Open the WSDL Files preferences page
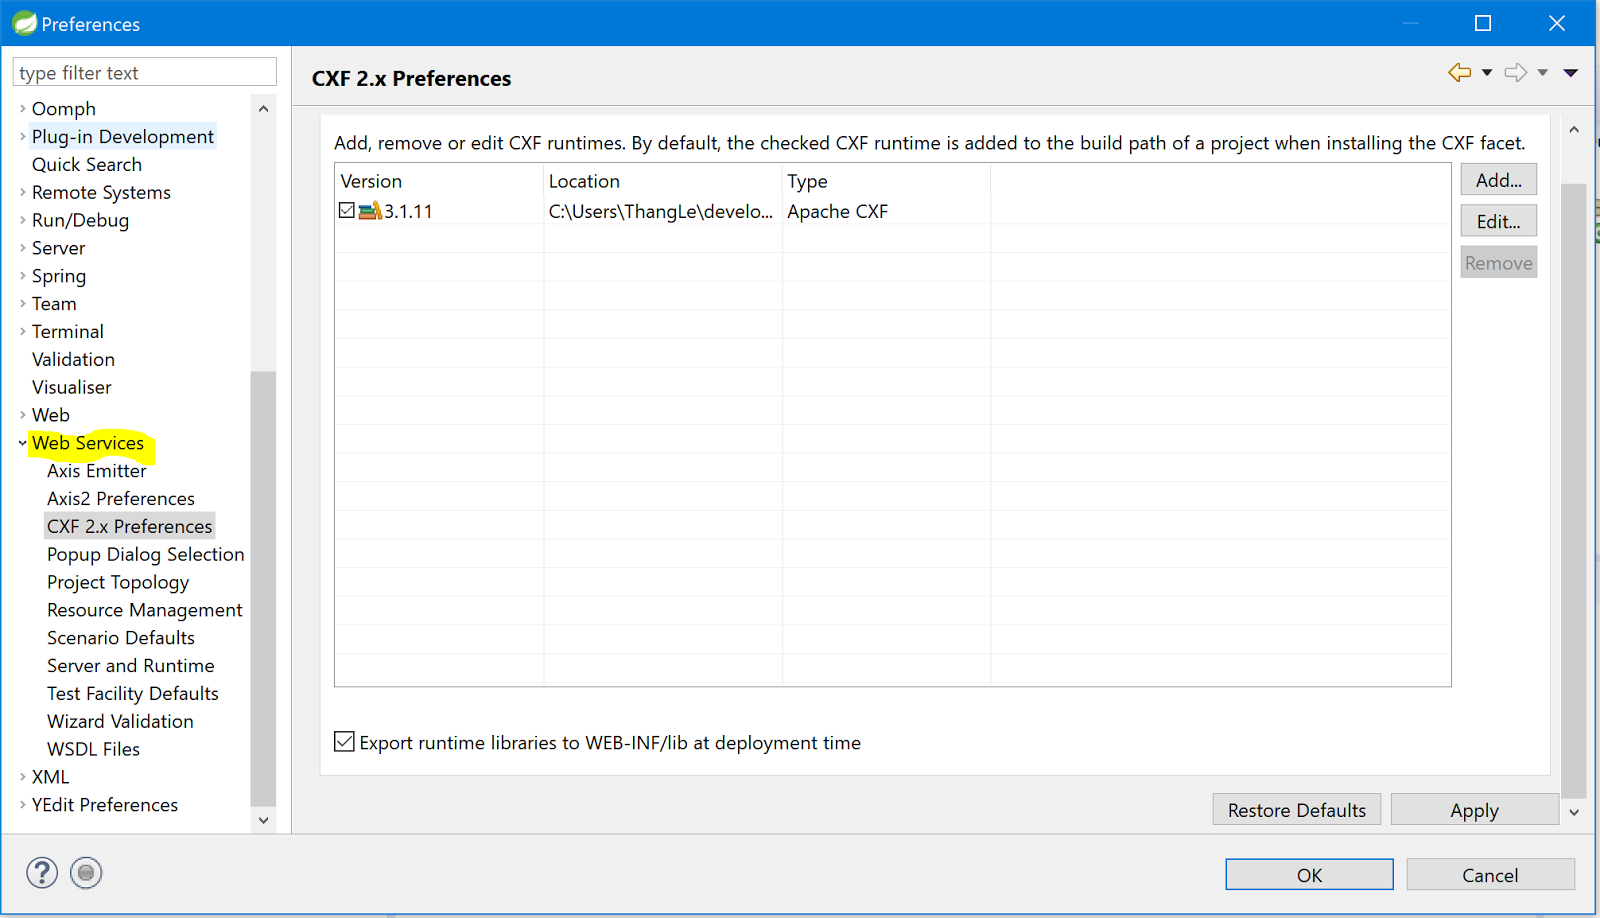 click(x=93, y=748)
